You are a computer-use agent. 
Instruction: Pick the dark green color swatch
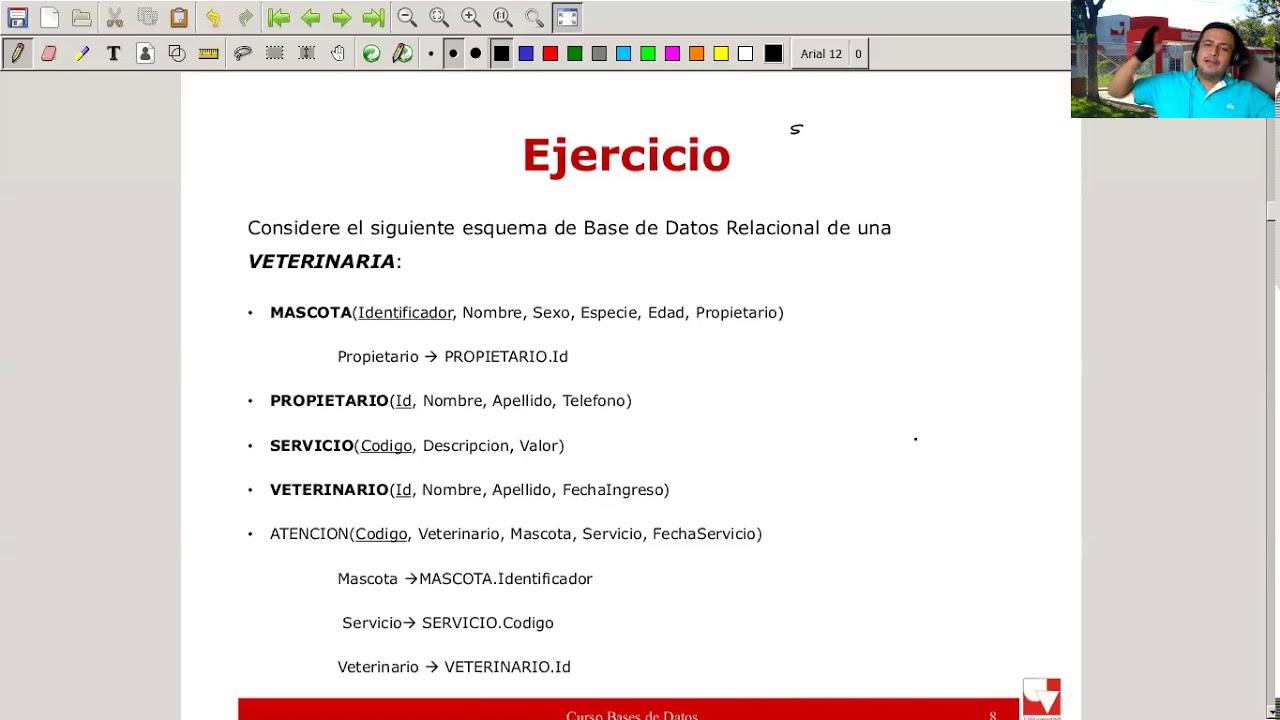pos(575,54)
